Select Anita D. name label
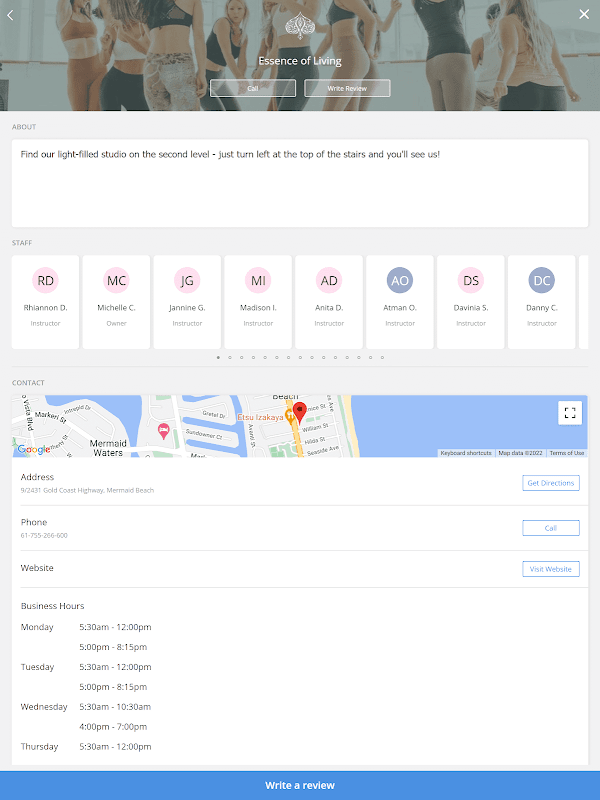This screenshot has width=600, height=800. click(329, 308)
